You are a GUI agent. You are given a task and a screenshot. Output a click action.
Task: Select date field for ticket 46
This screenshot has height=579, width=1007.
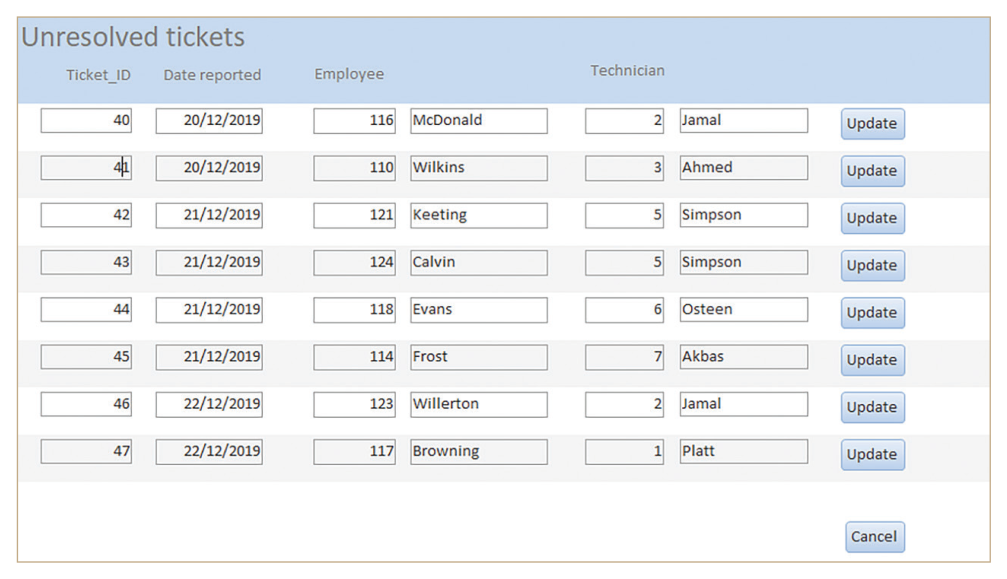(x=209, y=404)
